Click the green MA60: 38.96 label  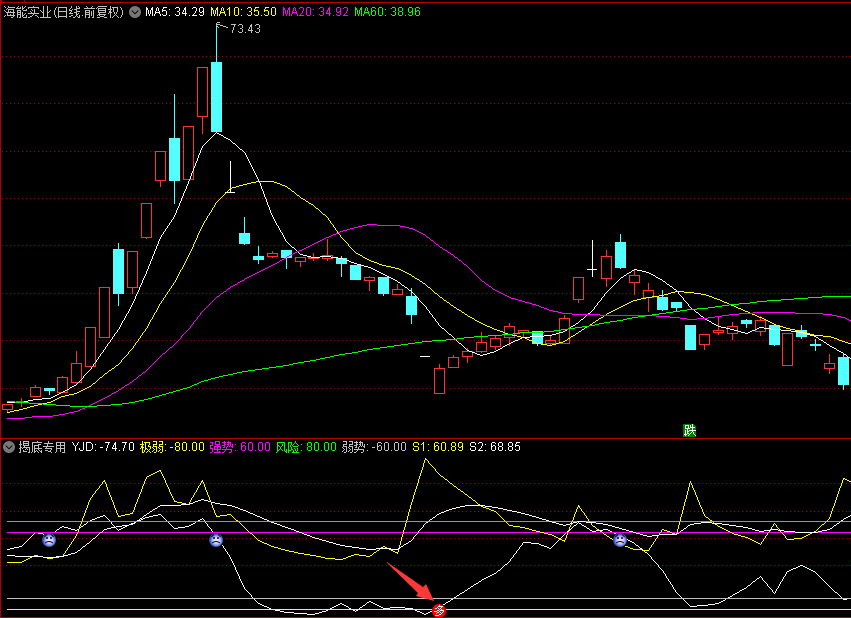click(387, 12)
